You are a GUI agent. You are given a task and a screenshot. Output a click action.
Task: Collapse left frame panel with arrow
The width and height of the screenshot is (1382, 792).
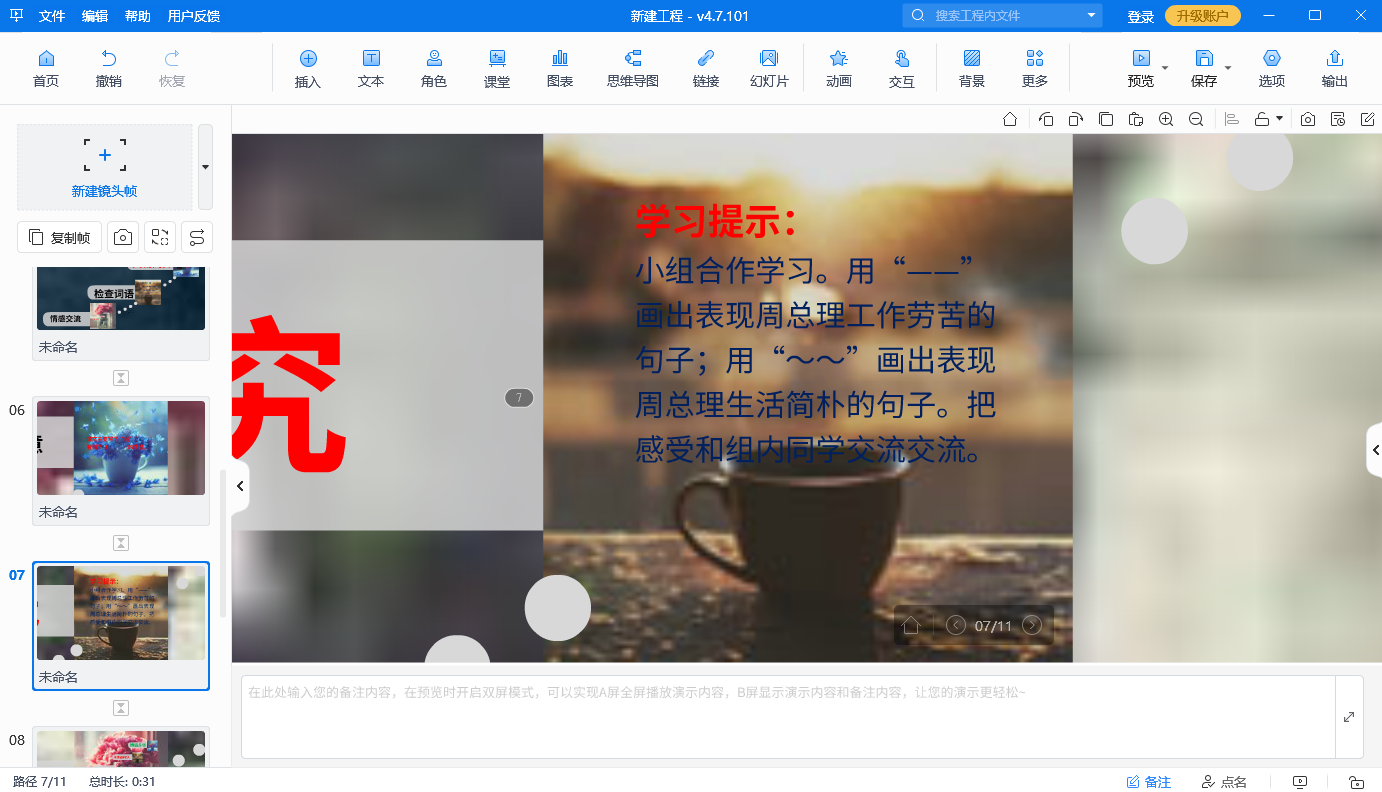point(240,486)
